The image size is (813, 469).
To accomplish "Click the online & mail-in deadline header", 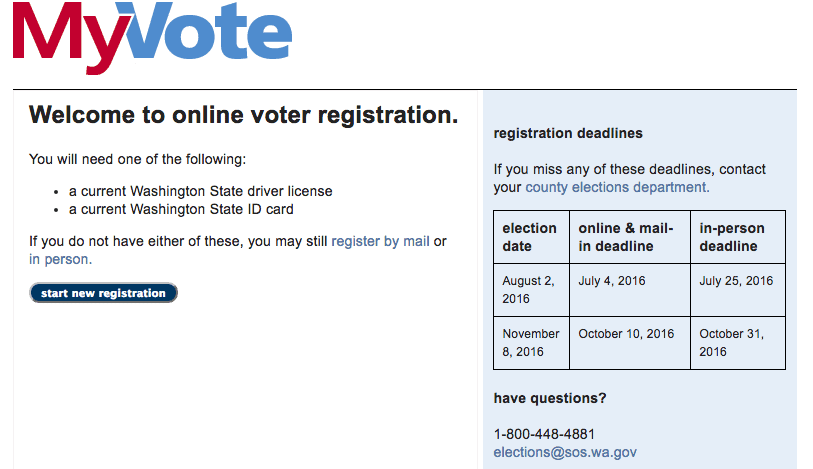I will point(629,237).
